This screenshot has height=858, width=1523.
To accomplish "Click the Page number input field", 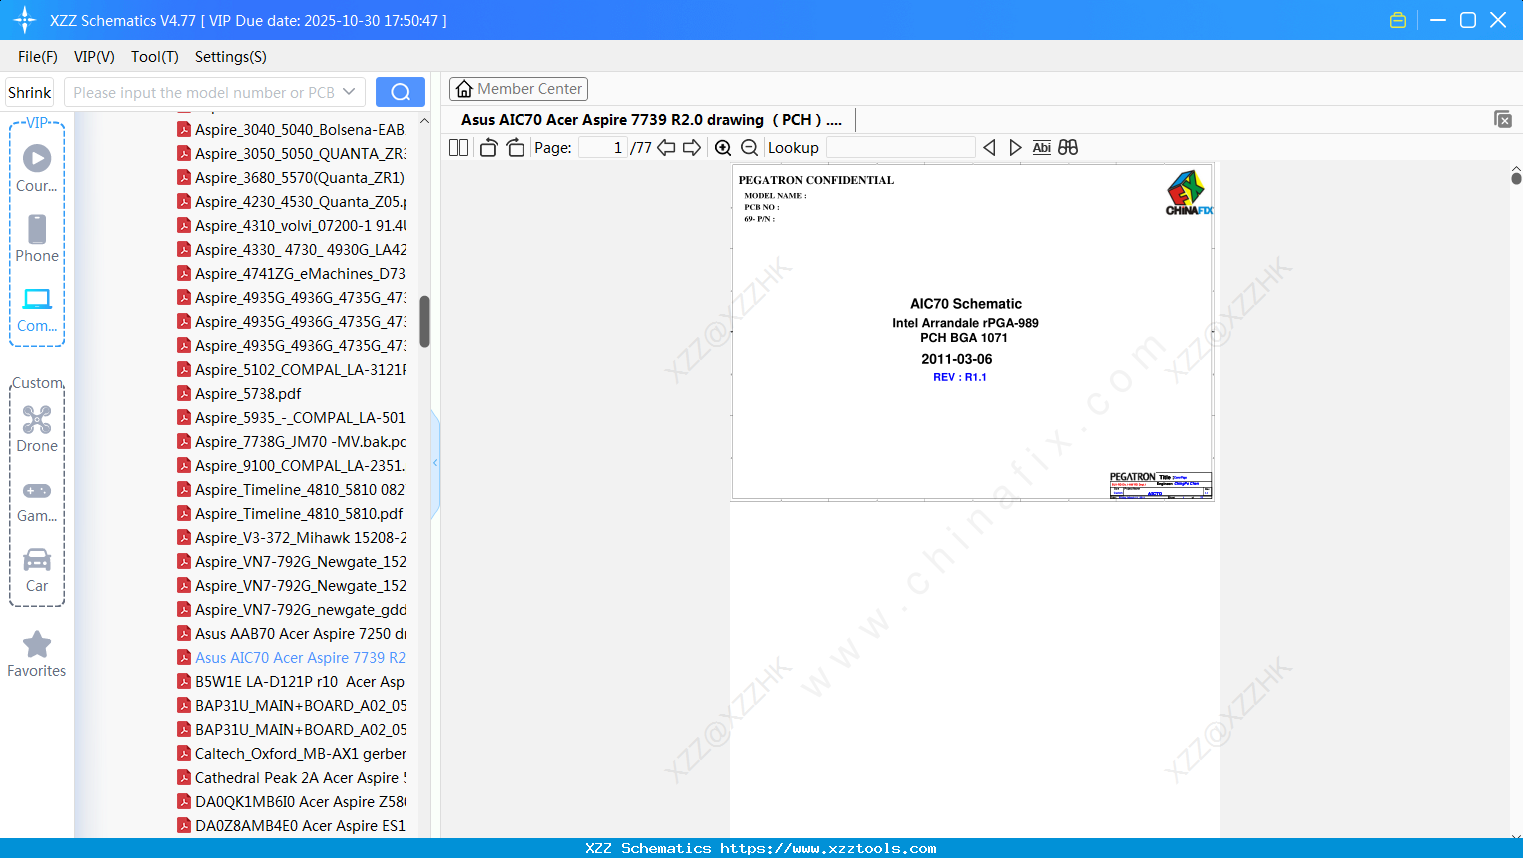I will [x=602, y=148].
